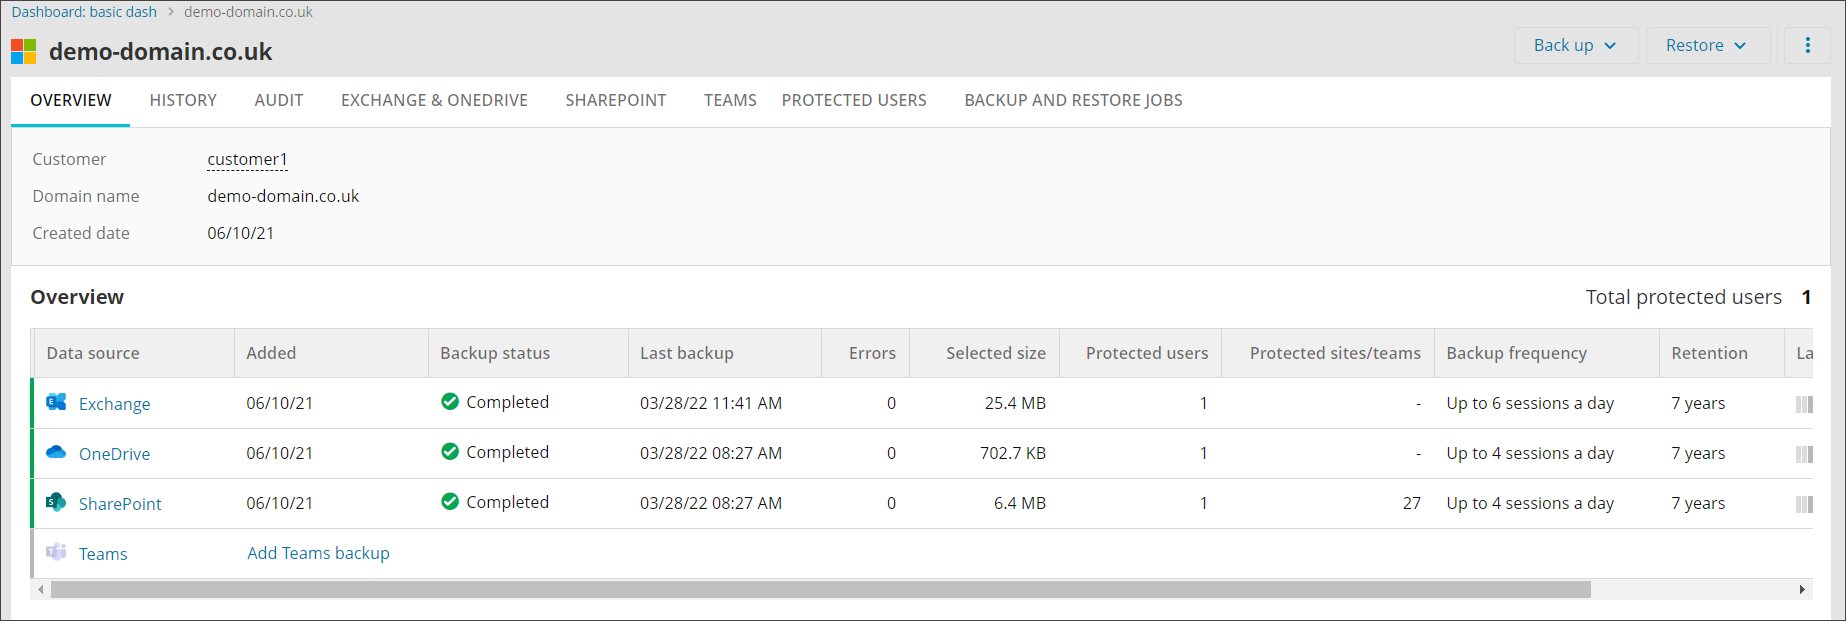The width and height of the screenshot is (1846, 621).
Task: Click the SharePoint row bar chart icon
Action: tap(1803, 504)
